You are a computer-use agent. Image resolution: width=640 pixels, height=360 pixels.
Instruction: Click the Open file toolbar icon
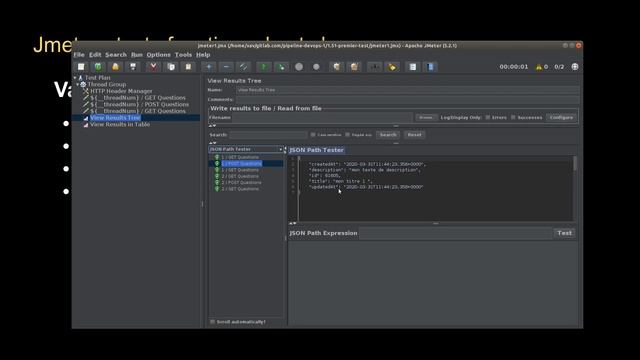click(x=116, y=67)
